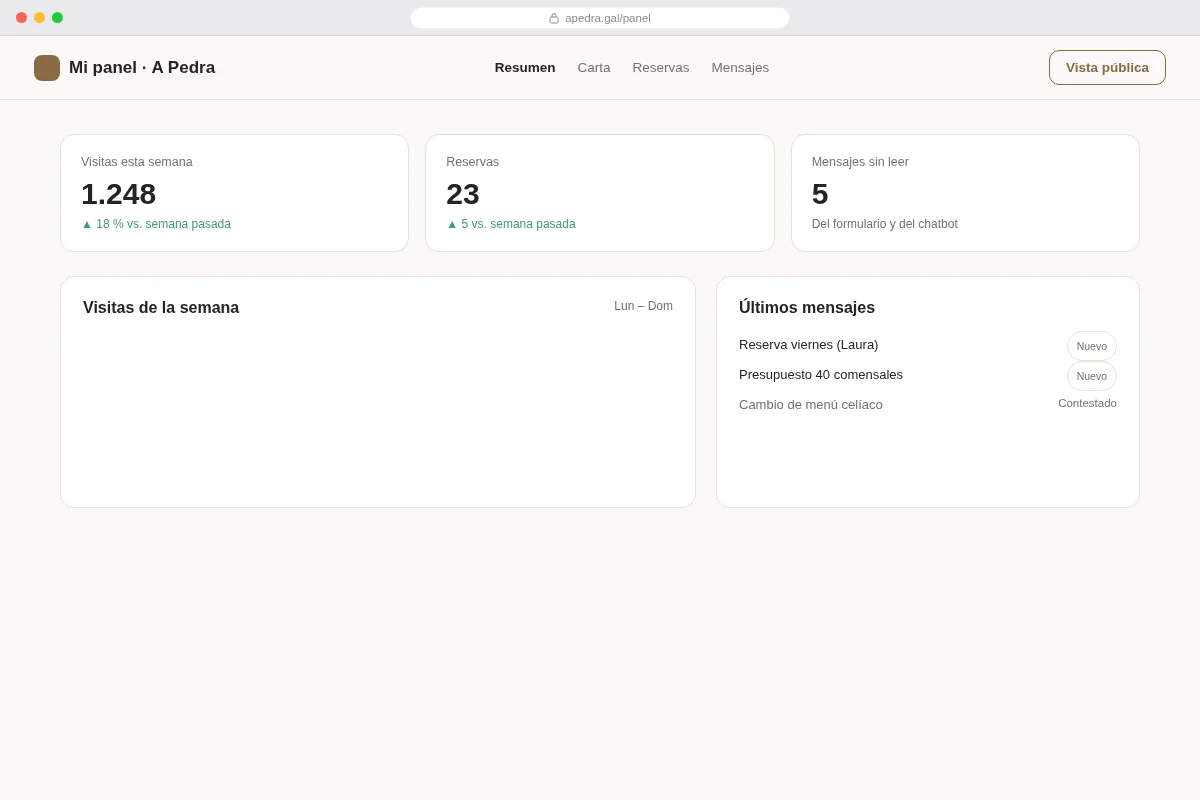Open the Mensajes tab
This screenshot has height=800, width=1200.
(x=740, y=68)
